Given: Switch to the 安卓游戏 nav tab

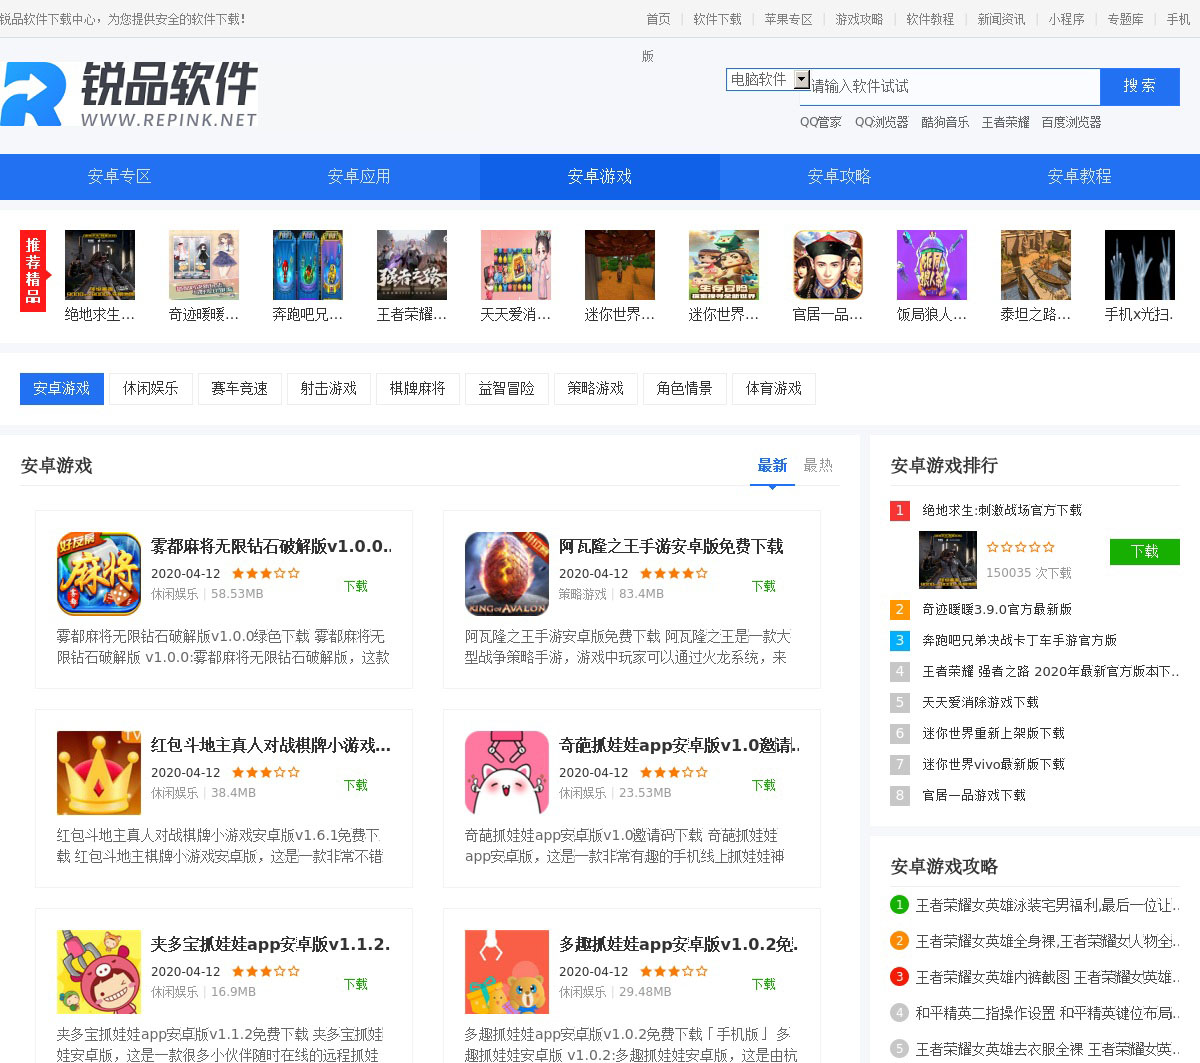Looking at the screenshot, I should (x=600, y=176).
